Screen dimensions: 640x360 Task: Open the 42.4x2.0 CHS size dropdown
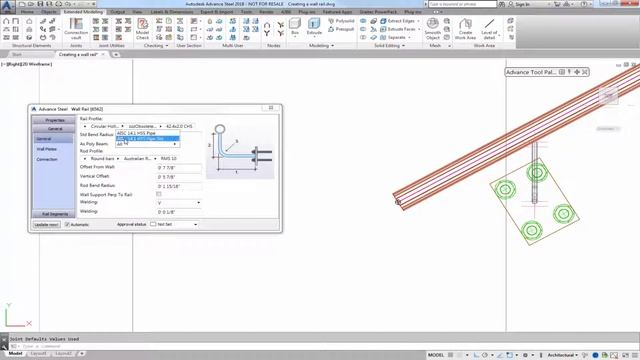[x=179, y=127]
